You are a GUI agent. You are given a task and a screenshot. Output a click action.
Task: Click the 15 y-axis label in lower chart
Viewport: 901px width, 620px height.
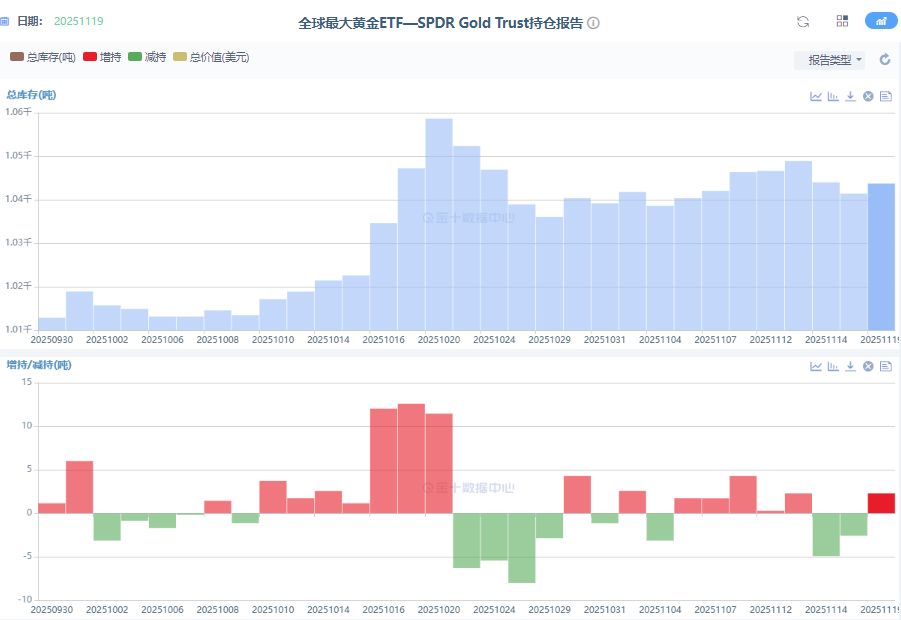tap(27, 382)
